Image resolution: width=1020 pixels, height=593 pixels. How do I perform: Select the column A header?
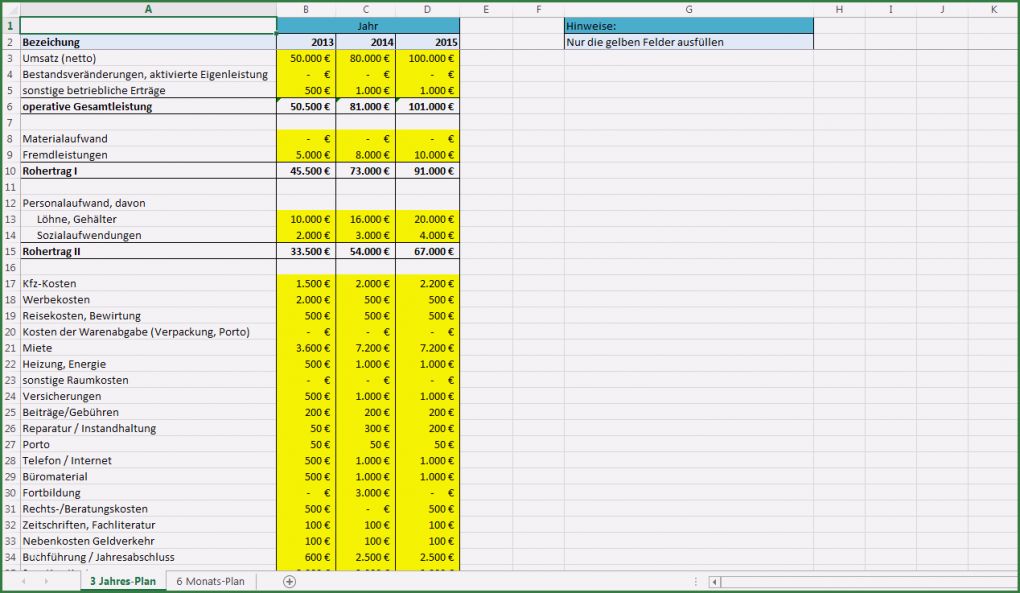pos(147,9)
